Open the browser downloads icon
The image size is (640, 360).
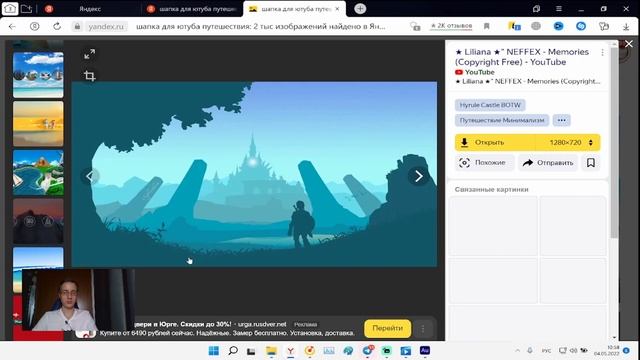click(x=626, y=27)
